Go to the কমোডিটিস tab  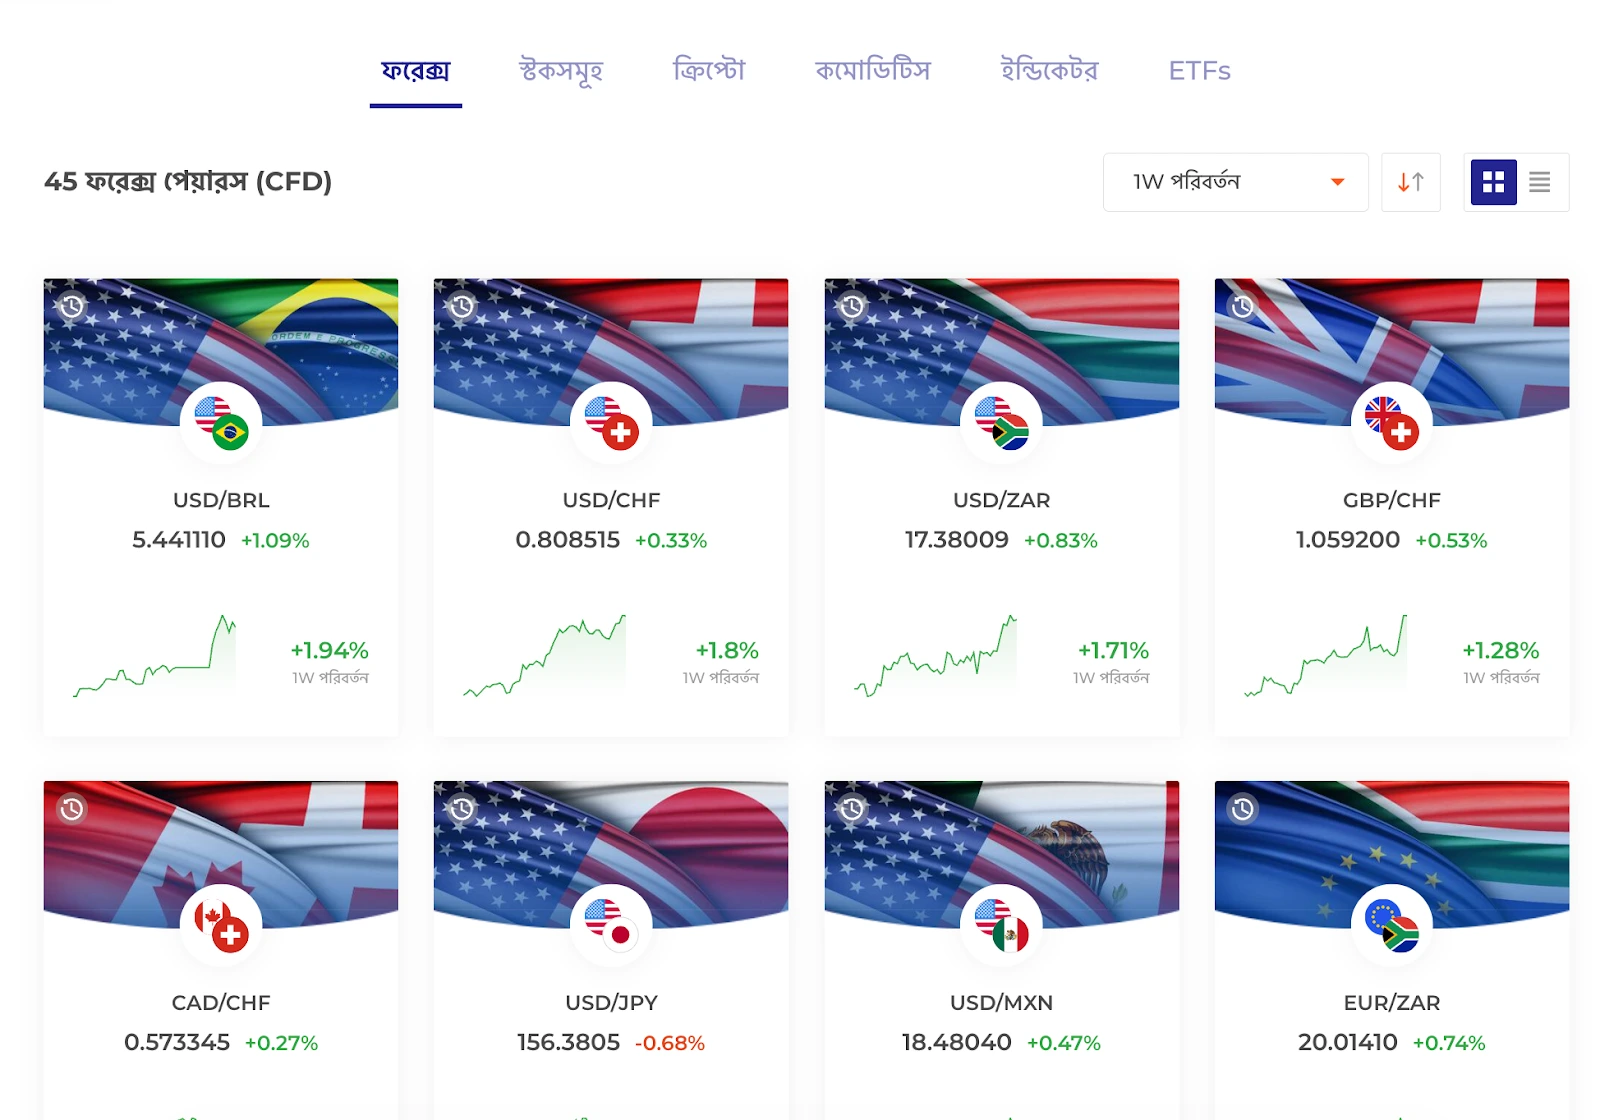click(x=872, y=71)
